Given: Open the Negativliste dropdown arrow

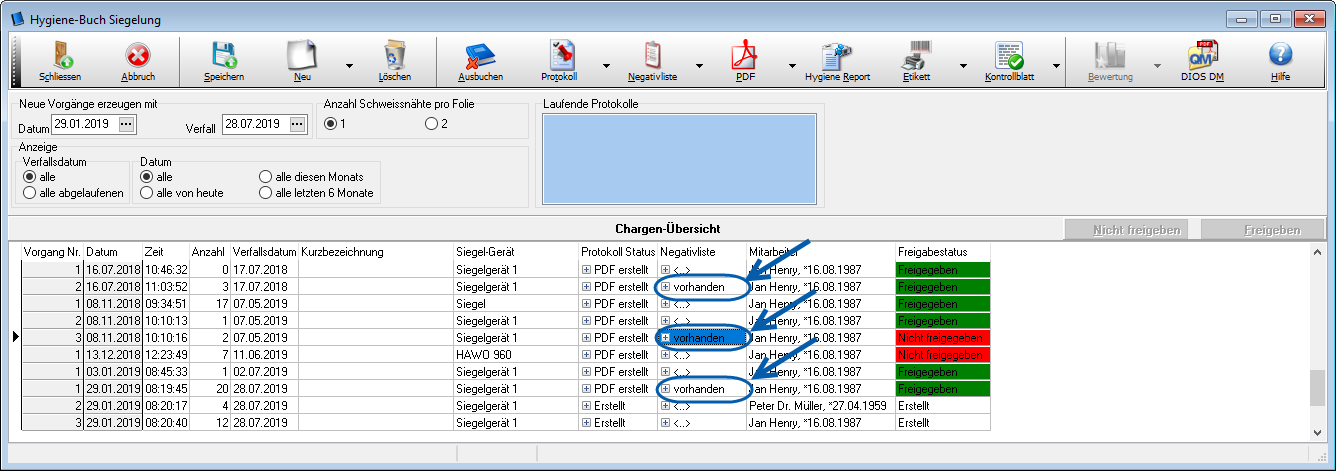Looking at the screenshot, I should tap(699, 66).
